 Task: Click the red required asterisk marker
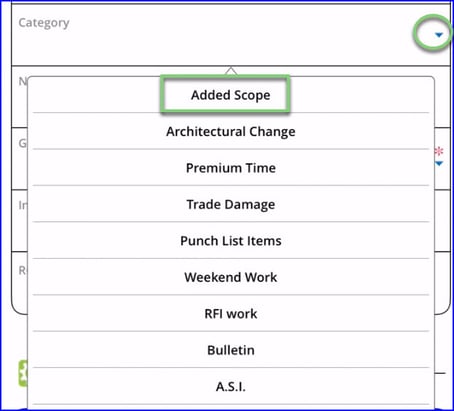click(x=439, y=151)
